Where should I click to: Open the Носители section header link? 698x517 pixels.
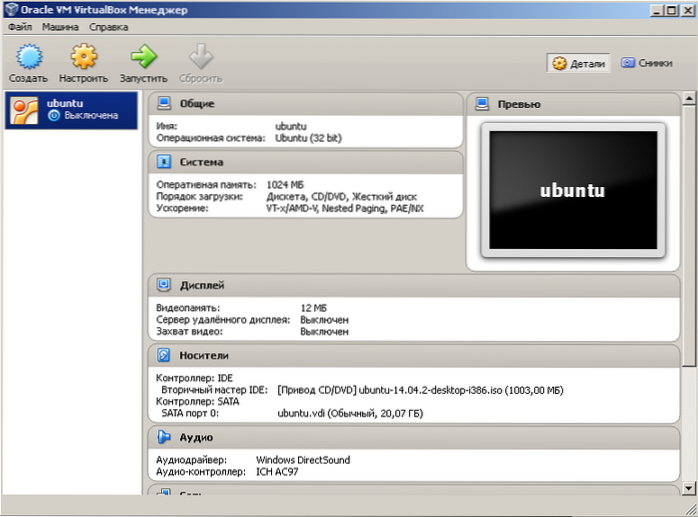(204, 355)
